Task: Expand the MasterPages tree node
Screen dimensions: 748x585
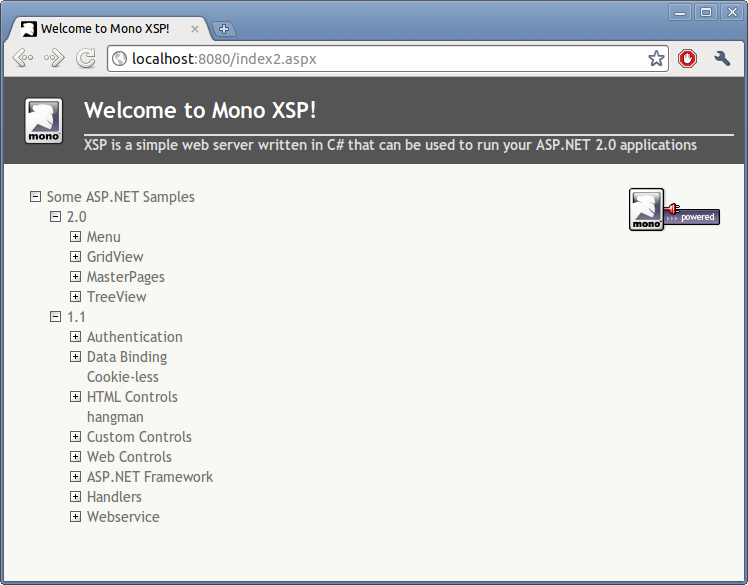Action: 75,277
